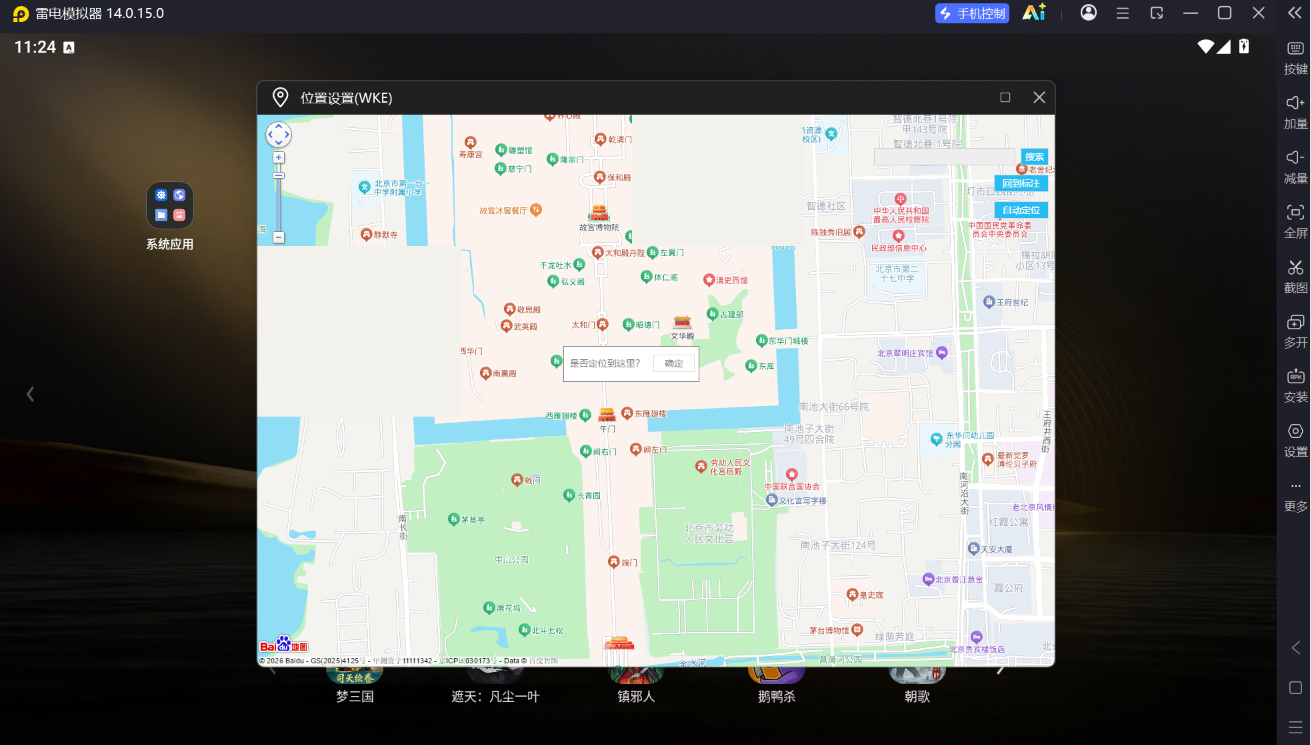The height and width of the screenshot is (745, 1311).
Task: Click the 保和殿 map marker
Action: click(599, 177)
